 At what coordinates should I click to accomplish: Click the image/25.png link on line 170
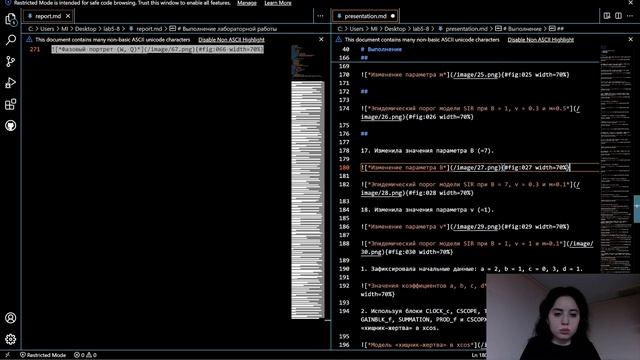(475, 75)
